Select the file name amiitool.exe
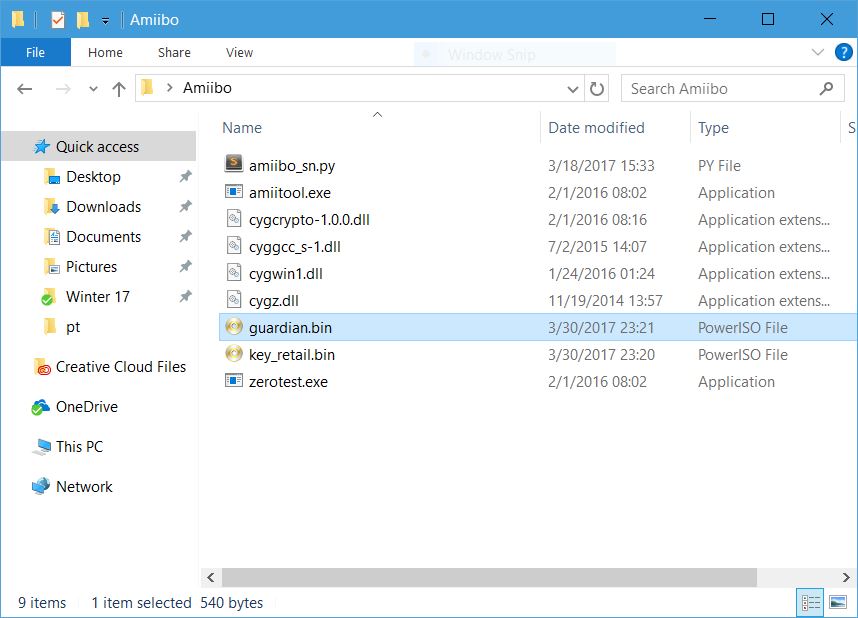 coord(289,193)
